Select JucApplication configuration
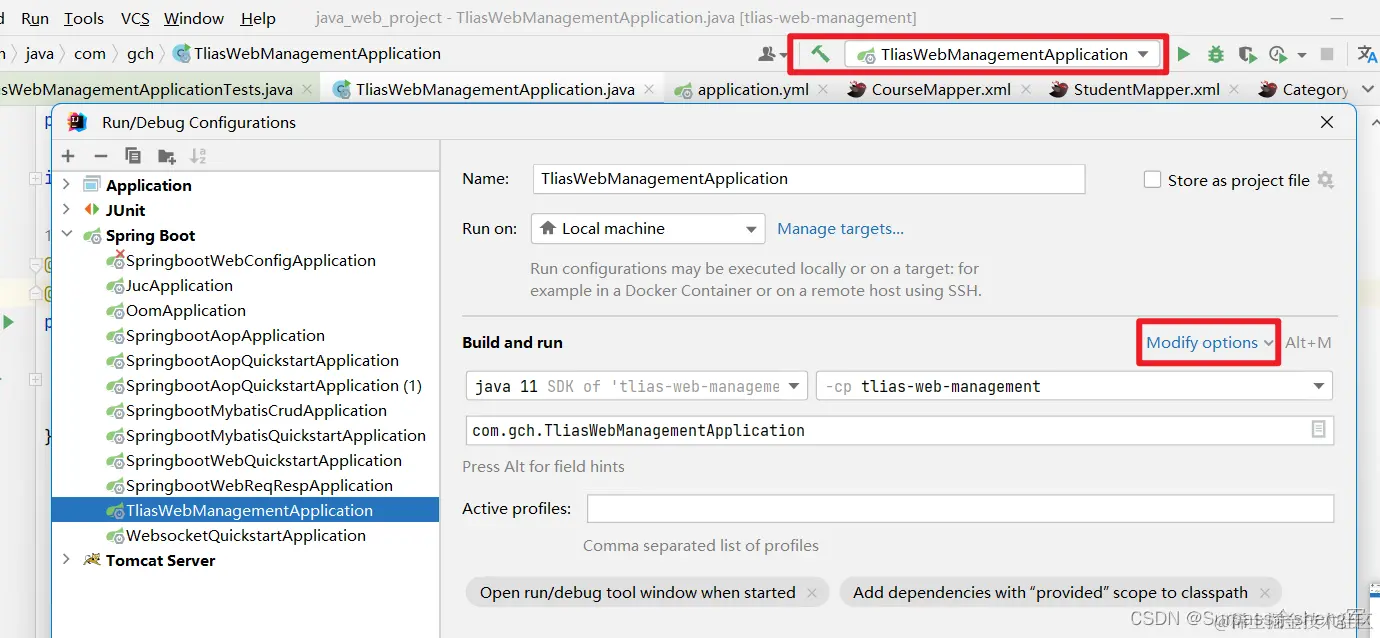The image size is (1380, 638). pyautogui.click(x=179, y=285)
